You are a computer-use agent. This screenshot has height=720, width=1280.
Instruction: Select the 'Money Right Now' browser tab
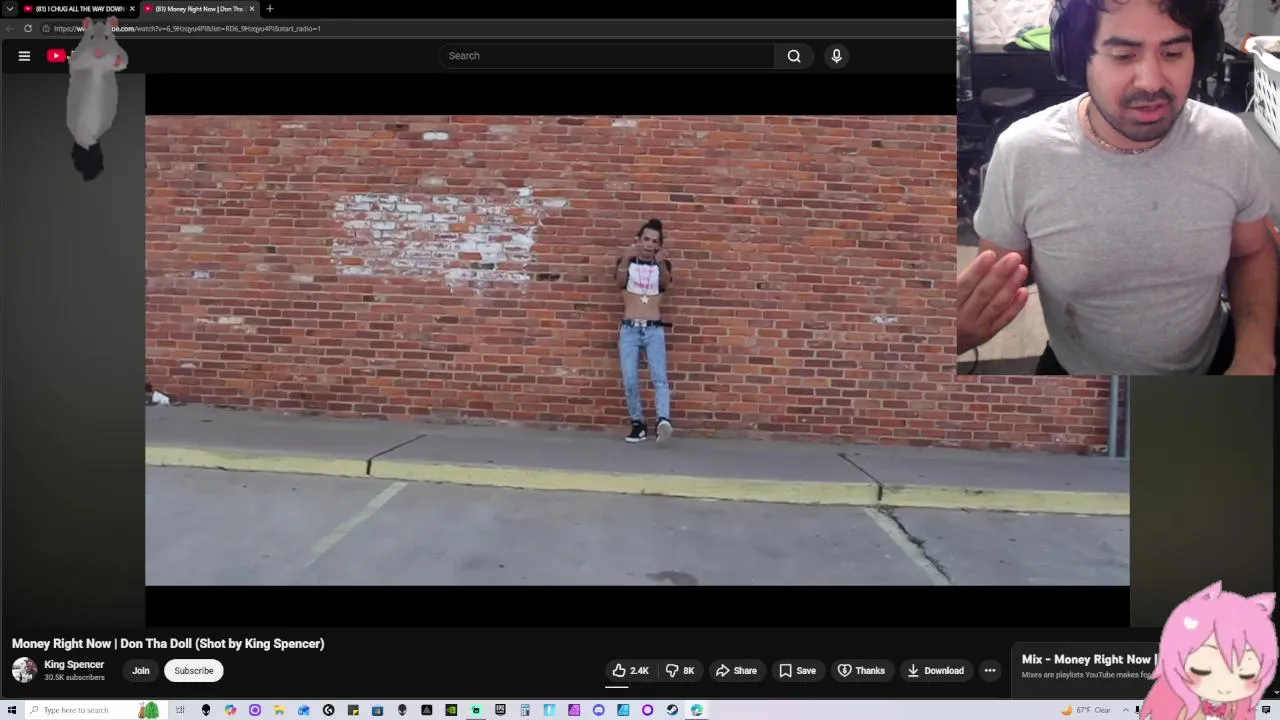(199, 9)
